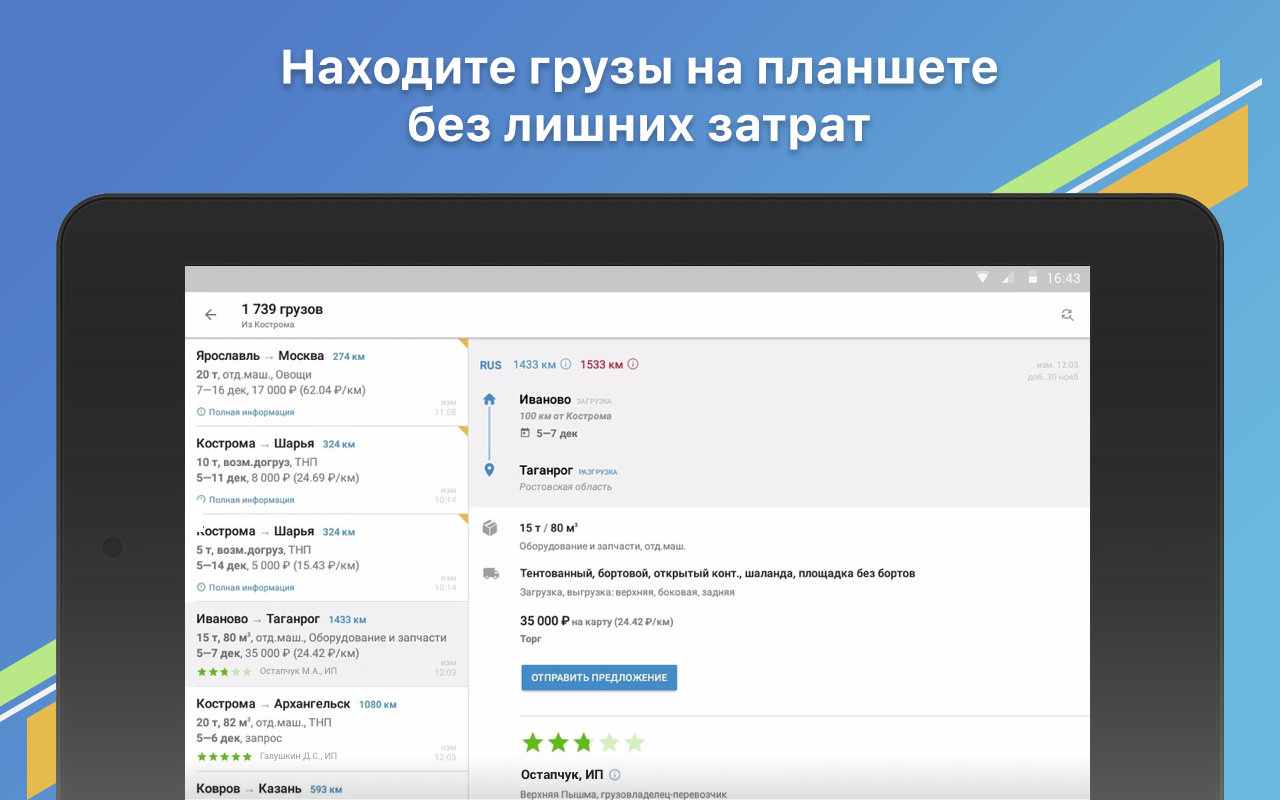
Task: Open Полная информация for Кострома → Шарья 5 т
Action: pos(245,588)
